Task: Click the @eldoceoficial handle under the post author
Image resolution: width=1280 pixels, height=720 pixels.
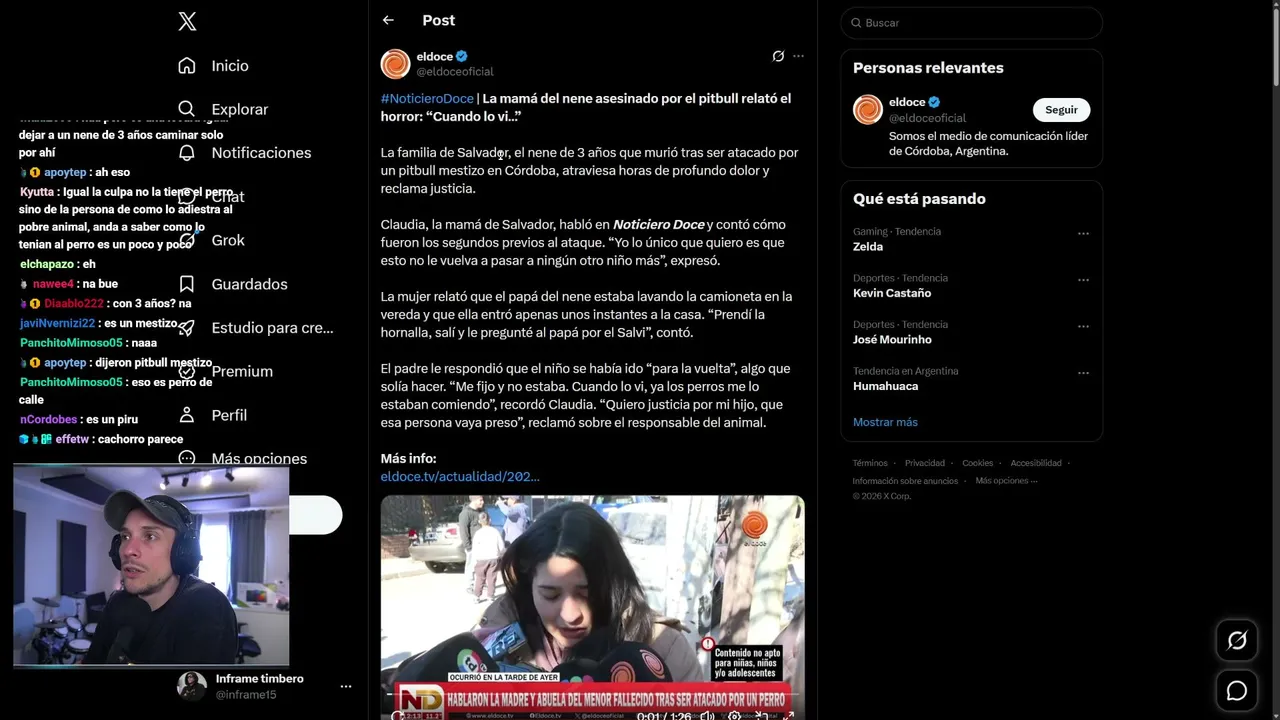Action: pos(455,72)
